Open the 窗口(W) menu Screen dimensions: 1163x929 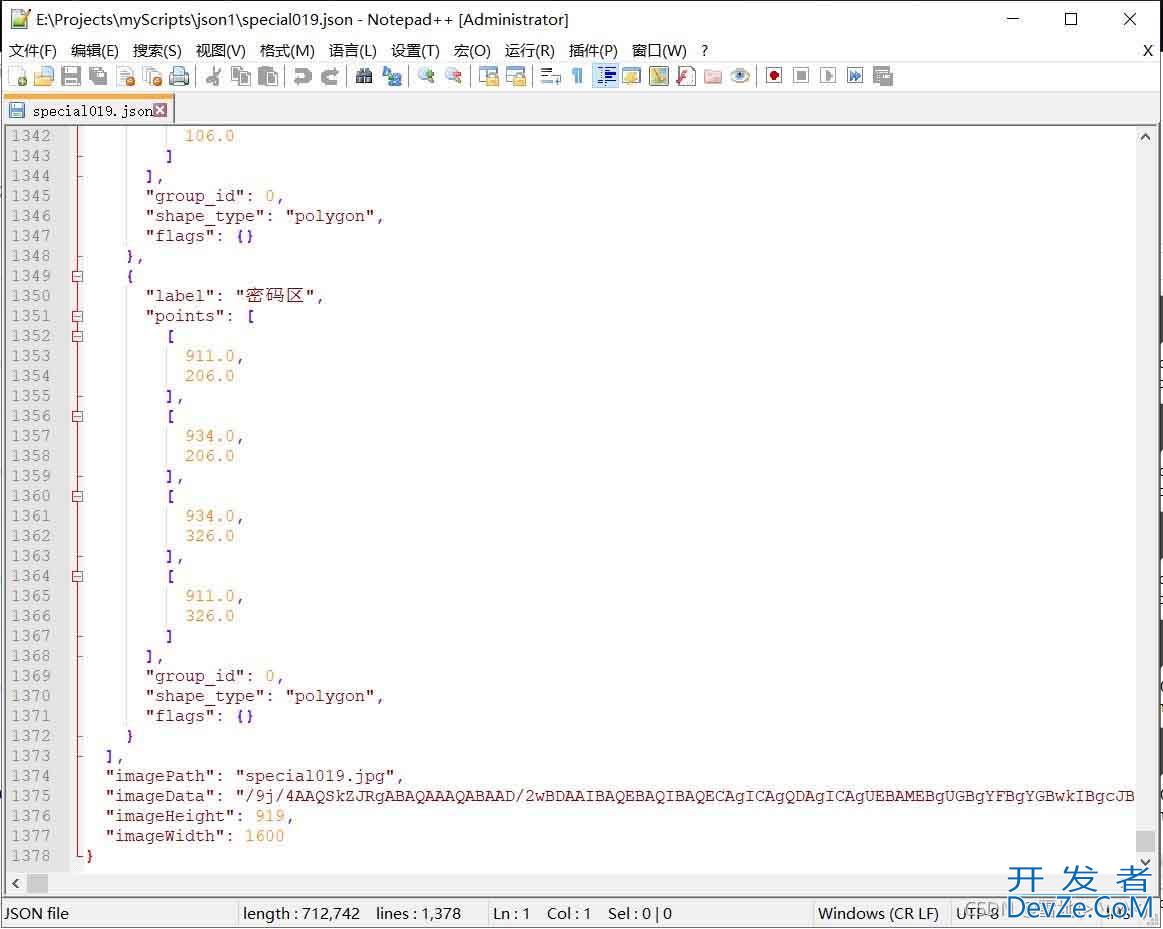[x=659, y=50]
